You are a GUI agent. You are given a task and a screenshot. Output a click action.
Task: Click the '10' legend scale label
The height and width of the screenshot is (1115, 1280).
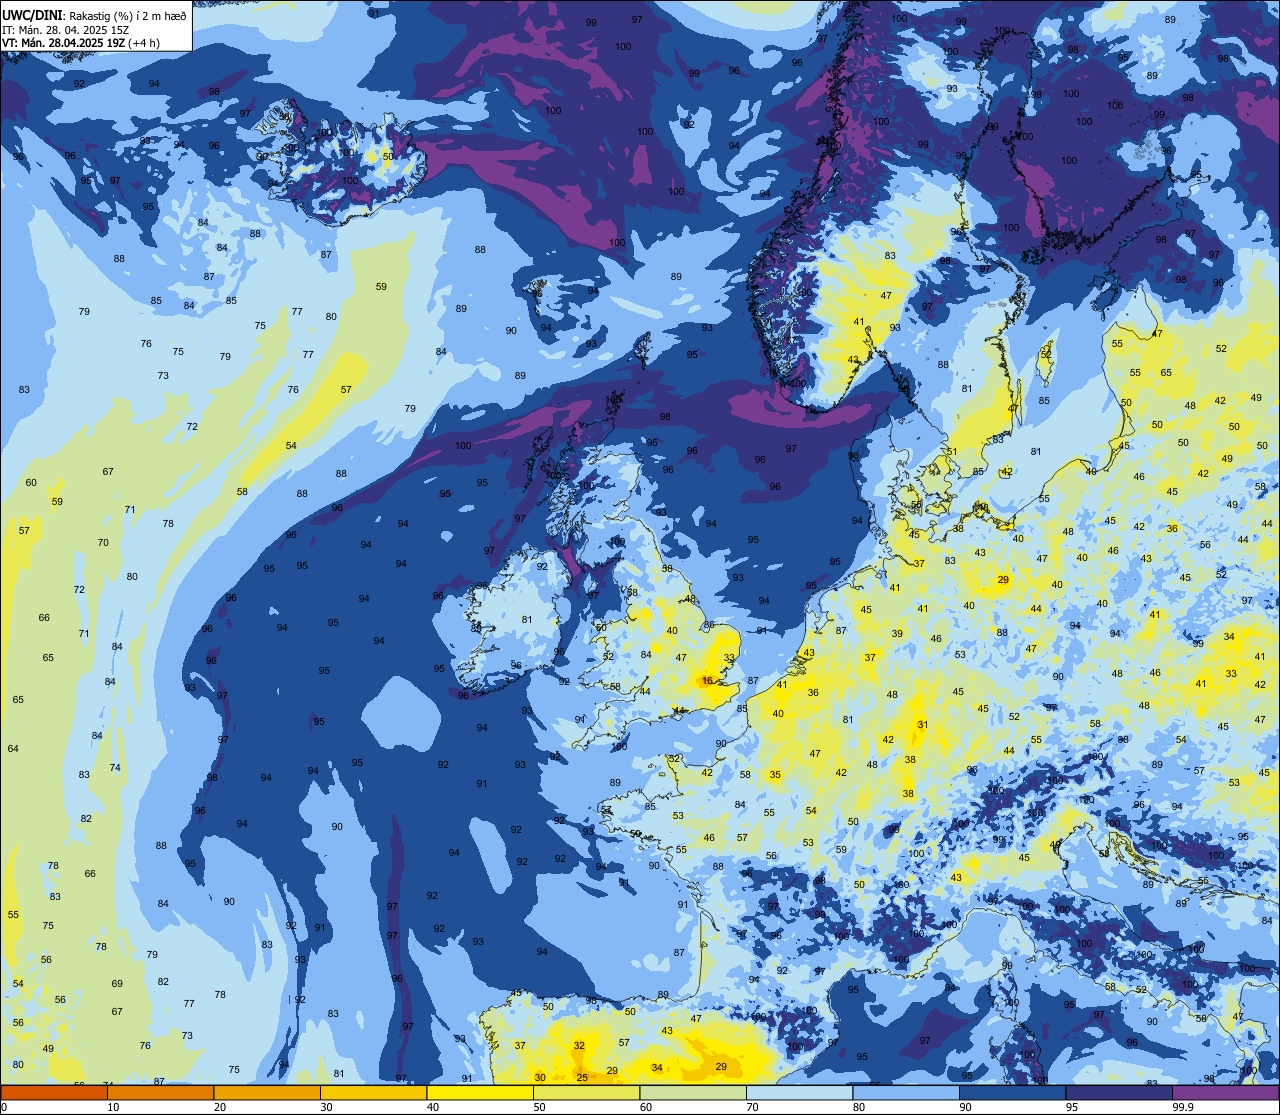coord(113,1107)
